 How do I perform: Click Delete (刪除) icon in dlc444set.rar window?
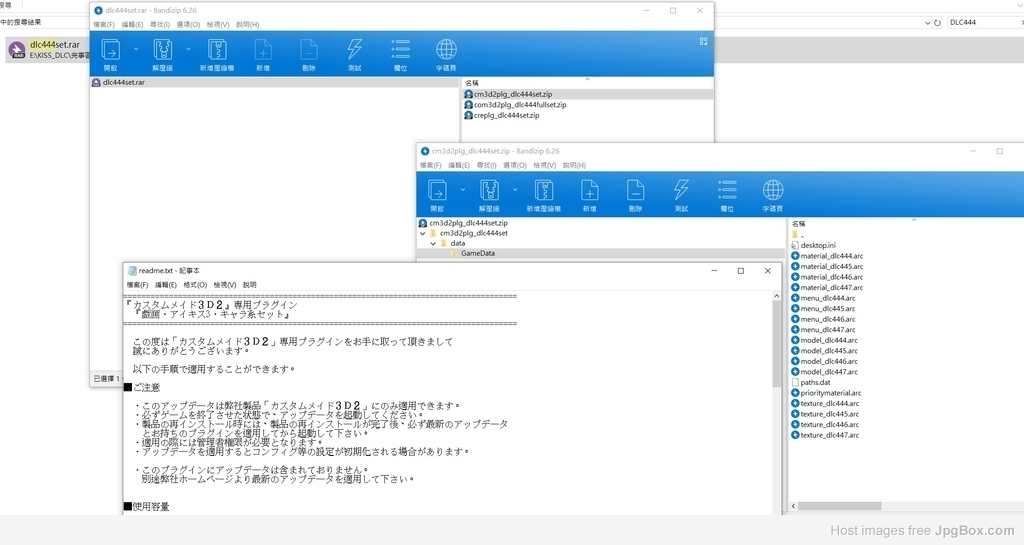(309, 50)
